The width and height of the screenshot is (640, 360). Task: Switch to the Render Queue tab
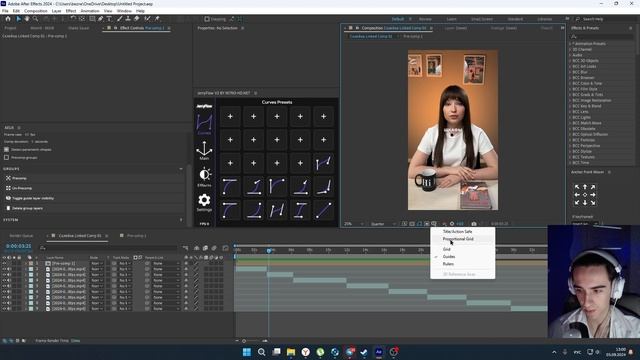tap(21, 236)
